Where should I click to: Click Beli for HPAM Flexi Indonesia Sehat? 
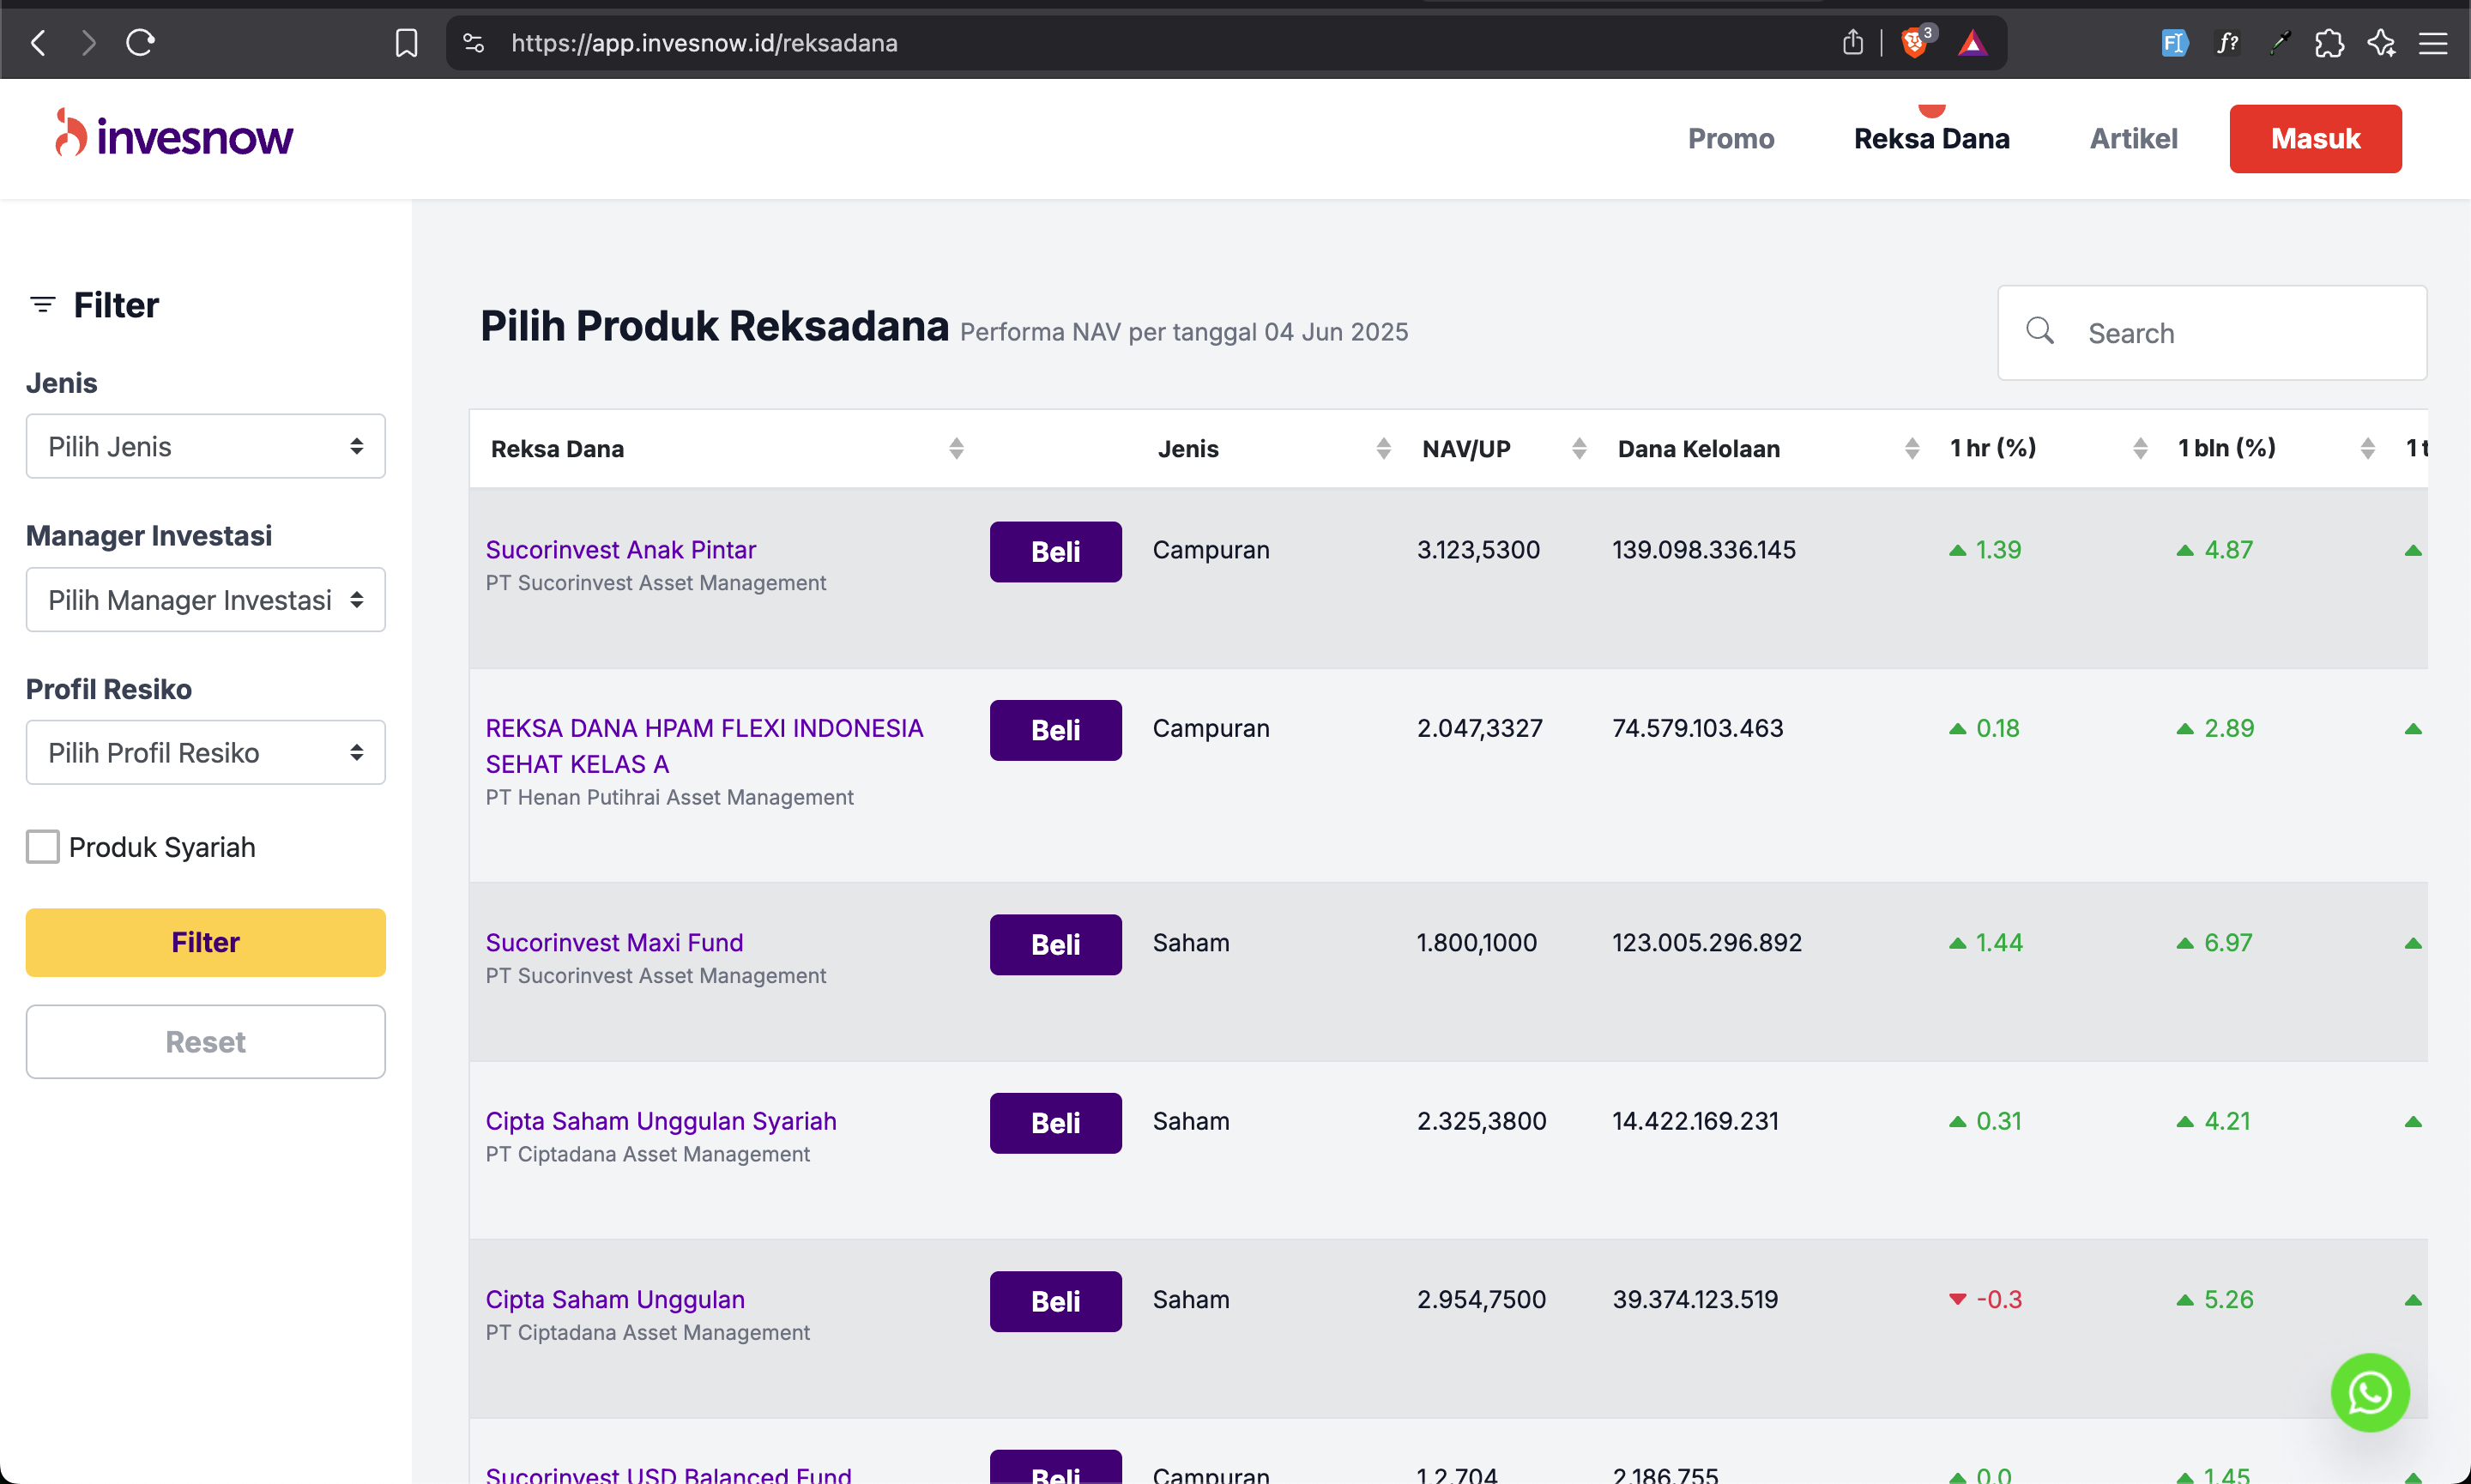(1055, 730)
